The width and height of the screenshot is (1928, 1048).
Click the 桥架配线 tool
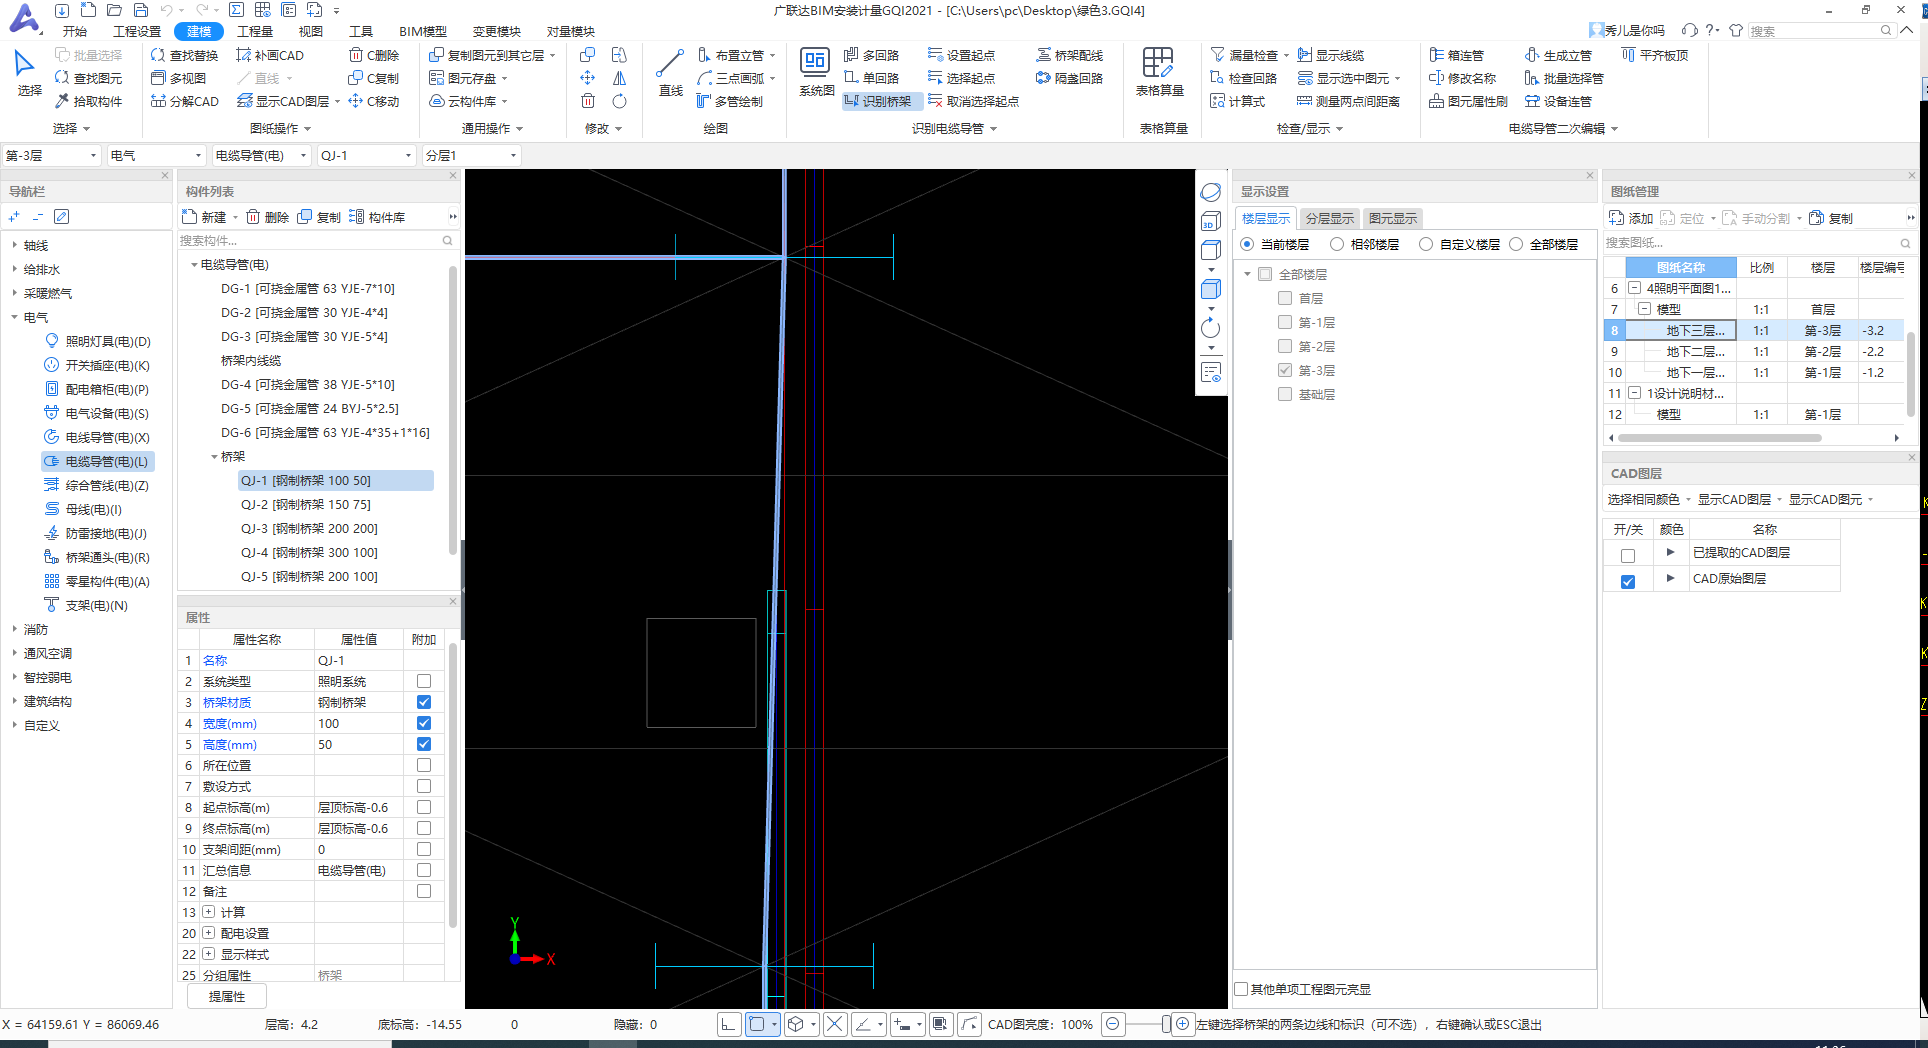tap(1069, 55)
